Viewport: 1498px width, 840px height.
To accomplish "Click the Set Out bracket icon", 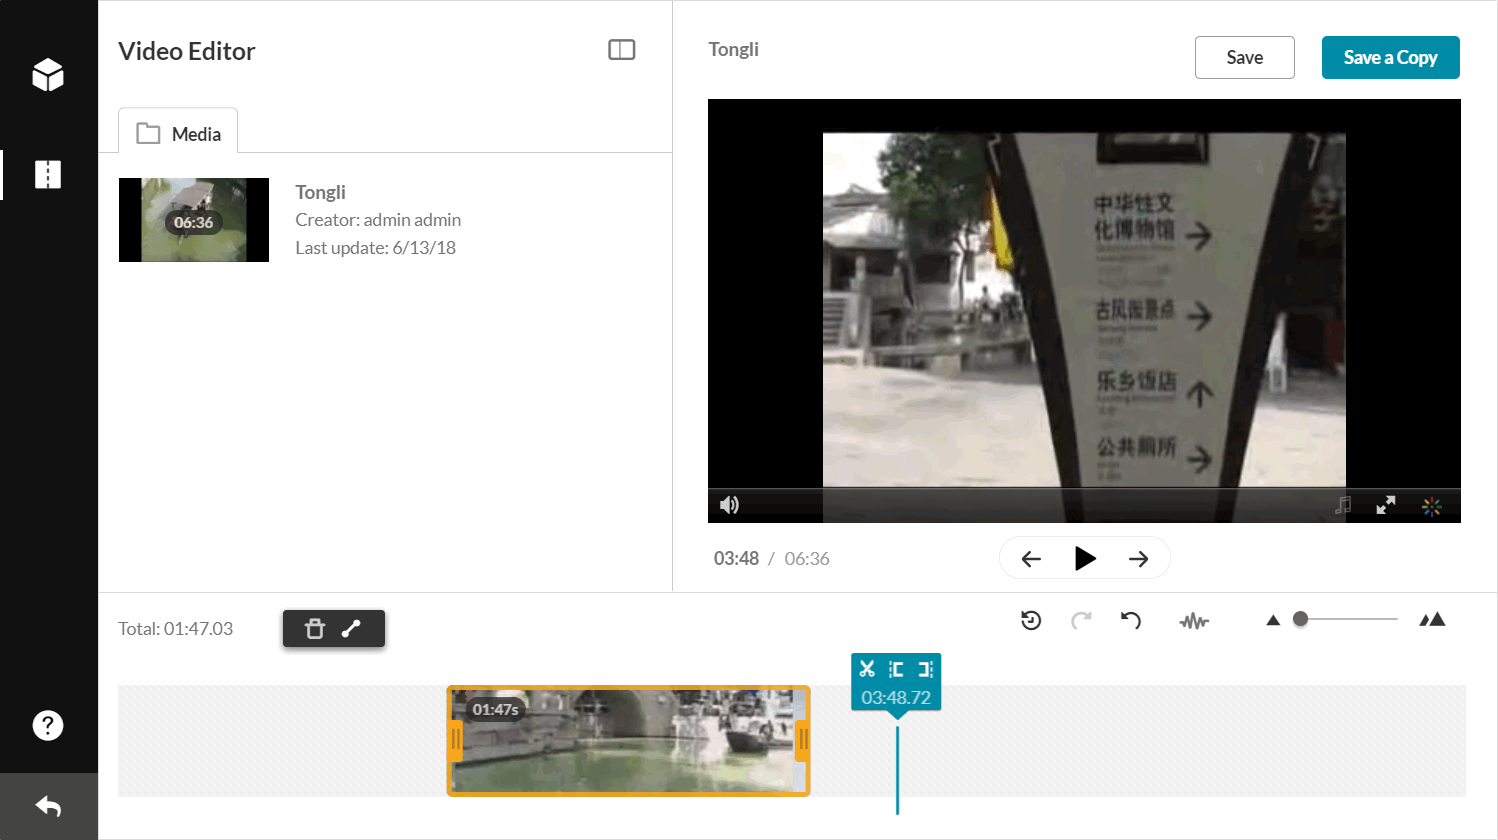I will (x=925, y=669).
